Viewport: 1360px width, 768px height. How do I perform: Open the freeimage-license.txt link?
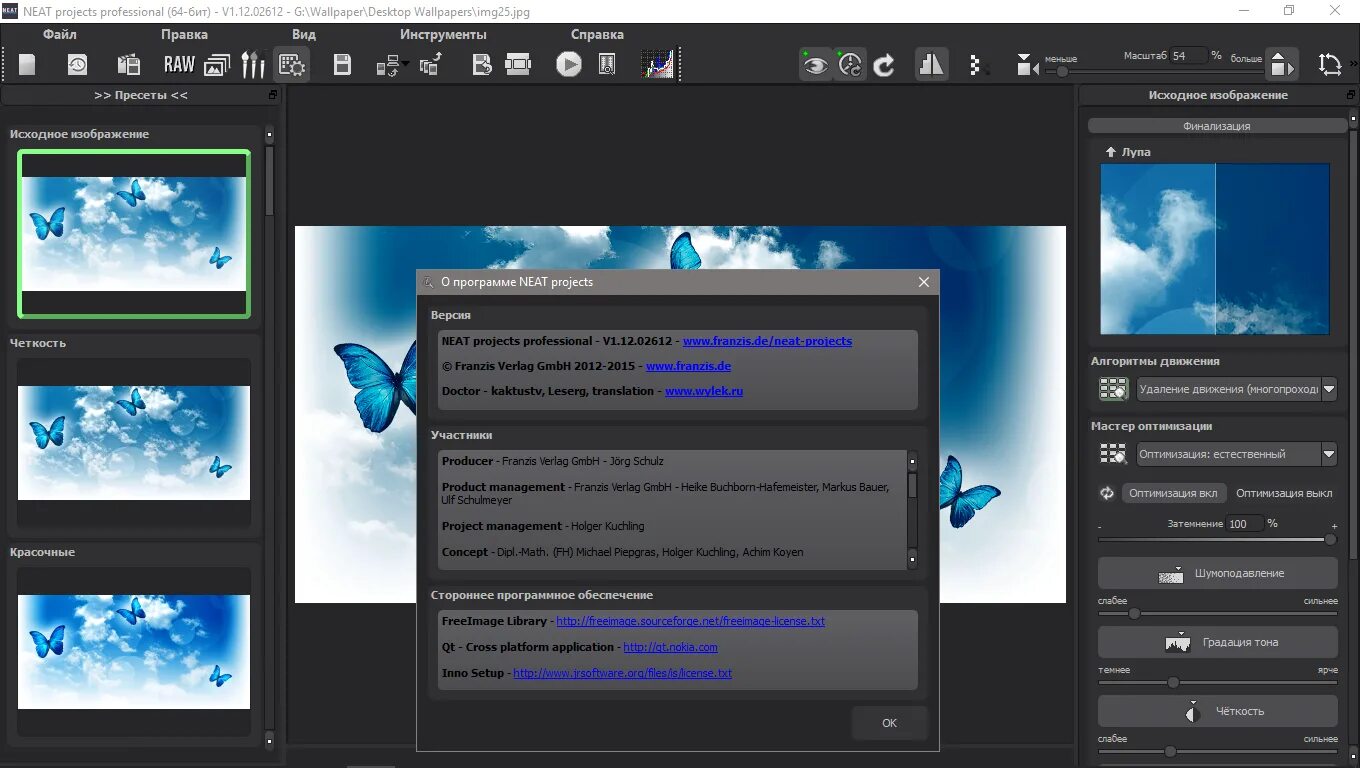click(690, 621)
